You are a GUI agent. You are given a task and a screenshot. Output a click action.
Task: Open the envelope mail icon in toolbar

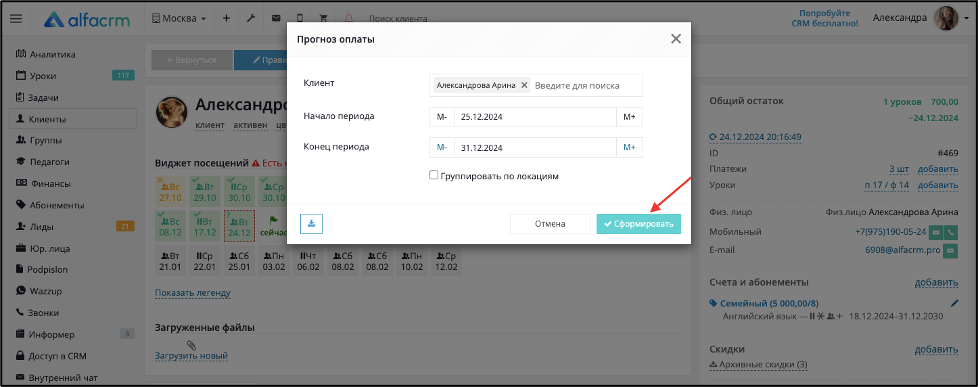pos(275,19)
